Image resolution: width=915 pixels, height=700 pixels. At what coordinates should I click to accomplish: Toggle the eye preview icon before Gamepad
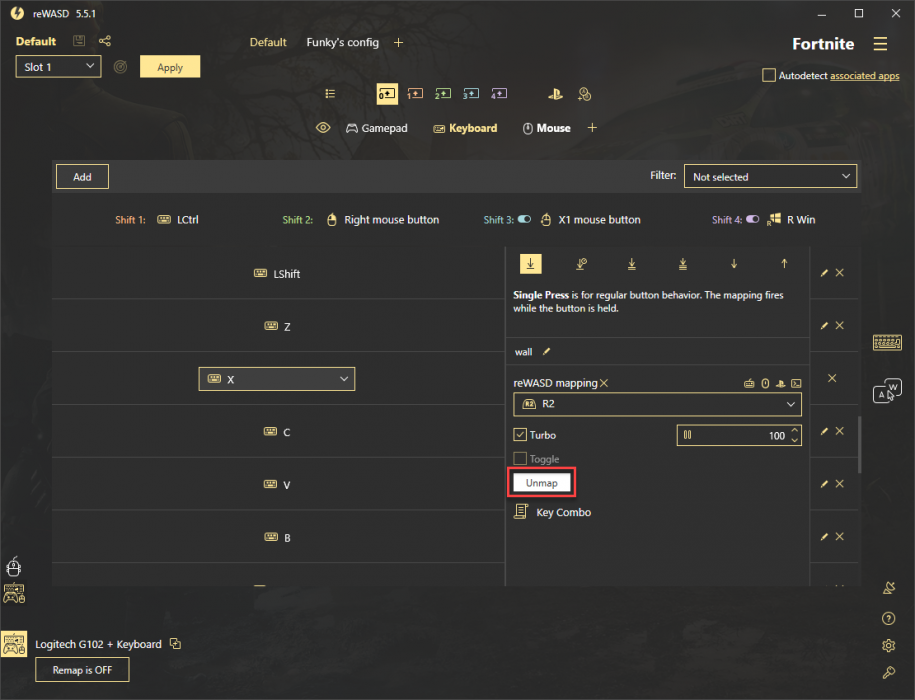323,128
